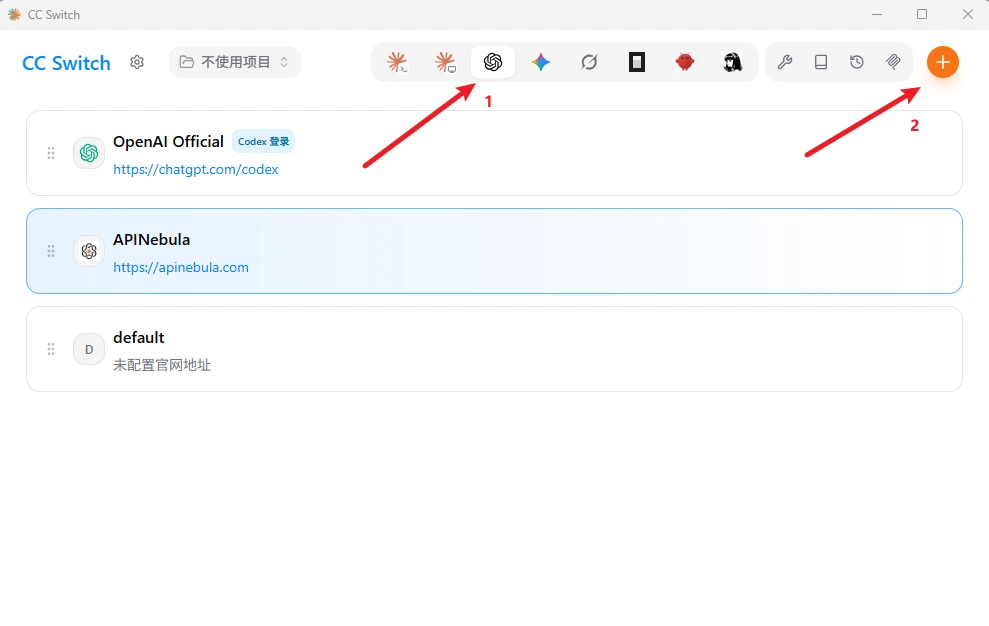Maximize the CC Switch window
This screenshot has width=989, height=626.
click(x=922, y=14)
